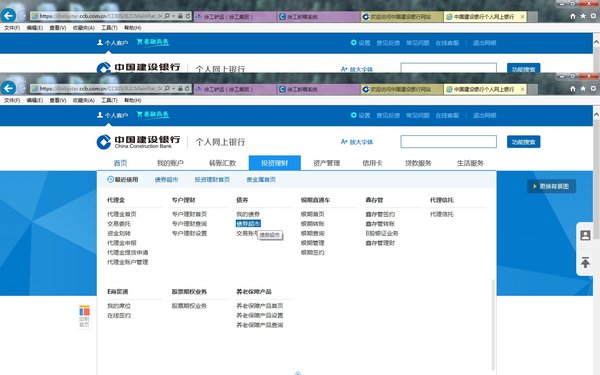Click the clock icon beside 最近使用
The width and height of the screenshot is (600, 375).
110,179
